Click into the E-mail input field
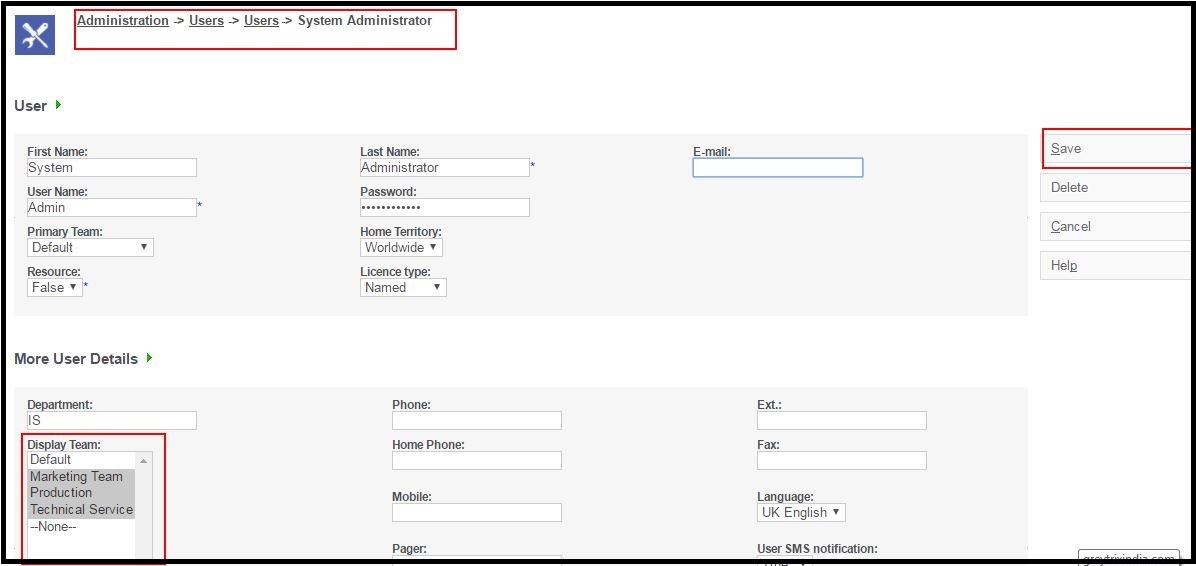Image resolution: width=1196 pixels, height=566 pixels. (777, 168)
